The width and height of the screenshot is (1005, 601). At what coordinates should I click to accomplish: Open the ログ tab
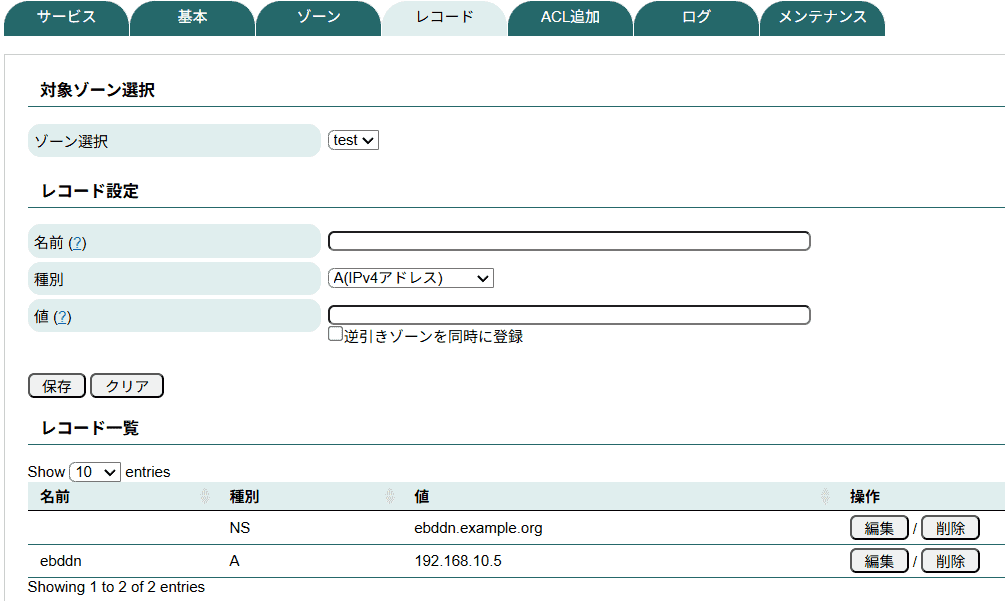pos(696,18)
